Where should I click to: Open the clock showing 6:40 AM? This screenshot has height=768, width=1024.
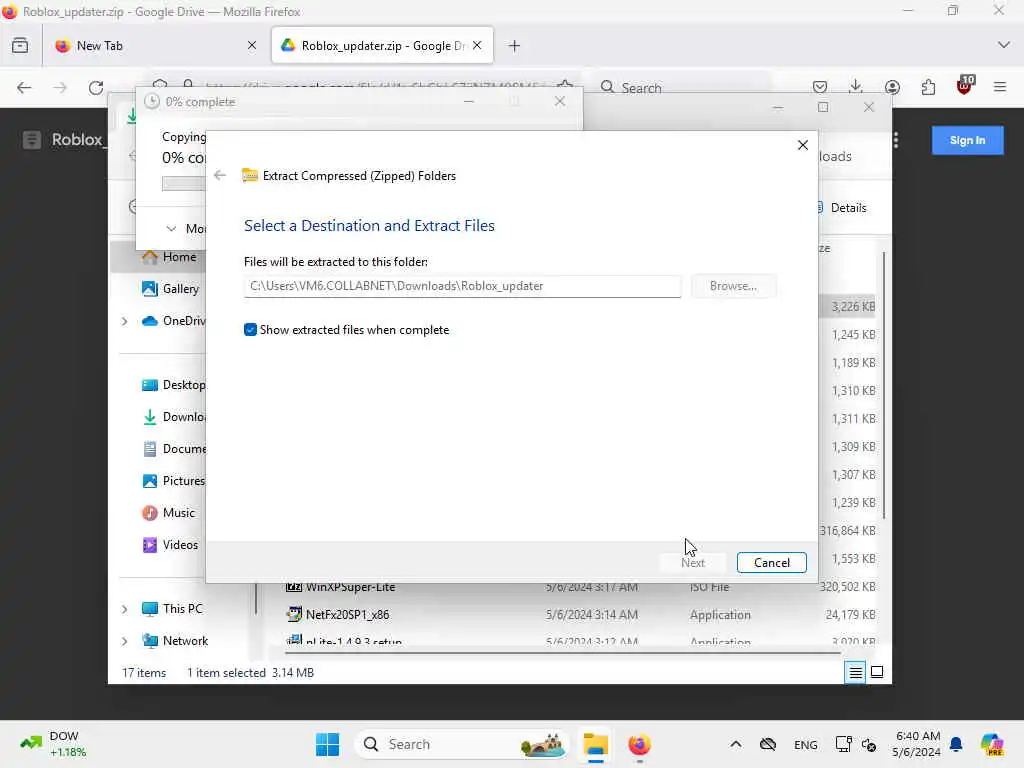click(916, 744)
